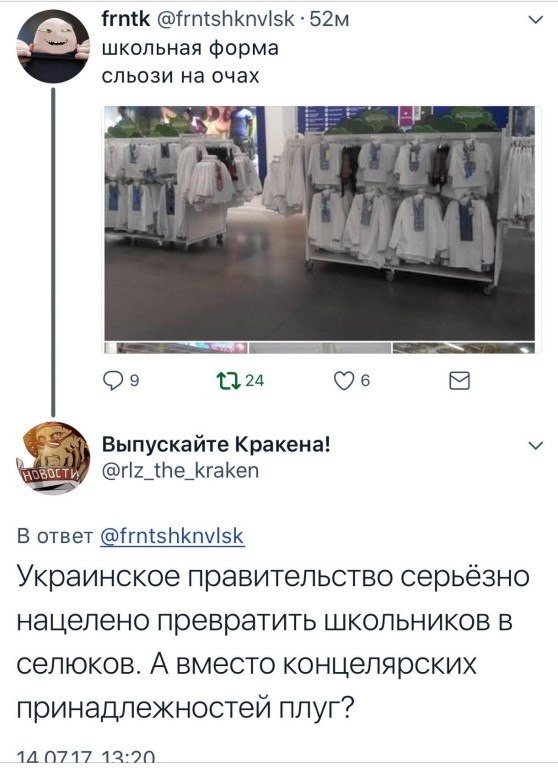Open the embroidered shirts store photo
The width and height of the screenshot is (558, 768).
(319, 223)
